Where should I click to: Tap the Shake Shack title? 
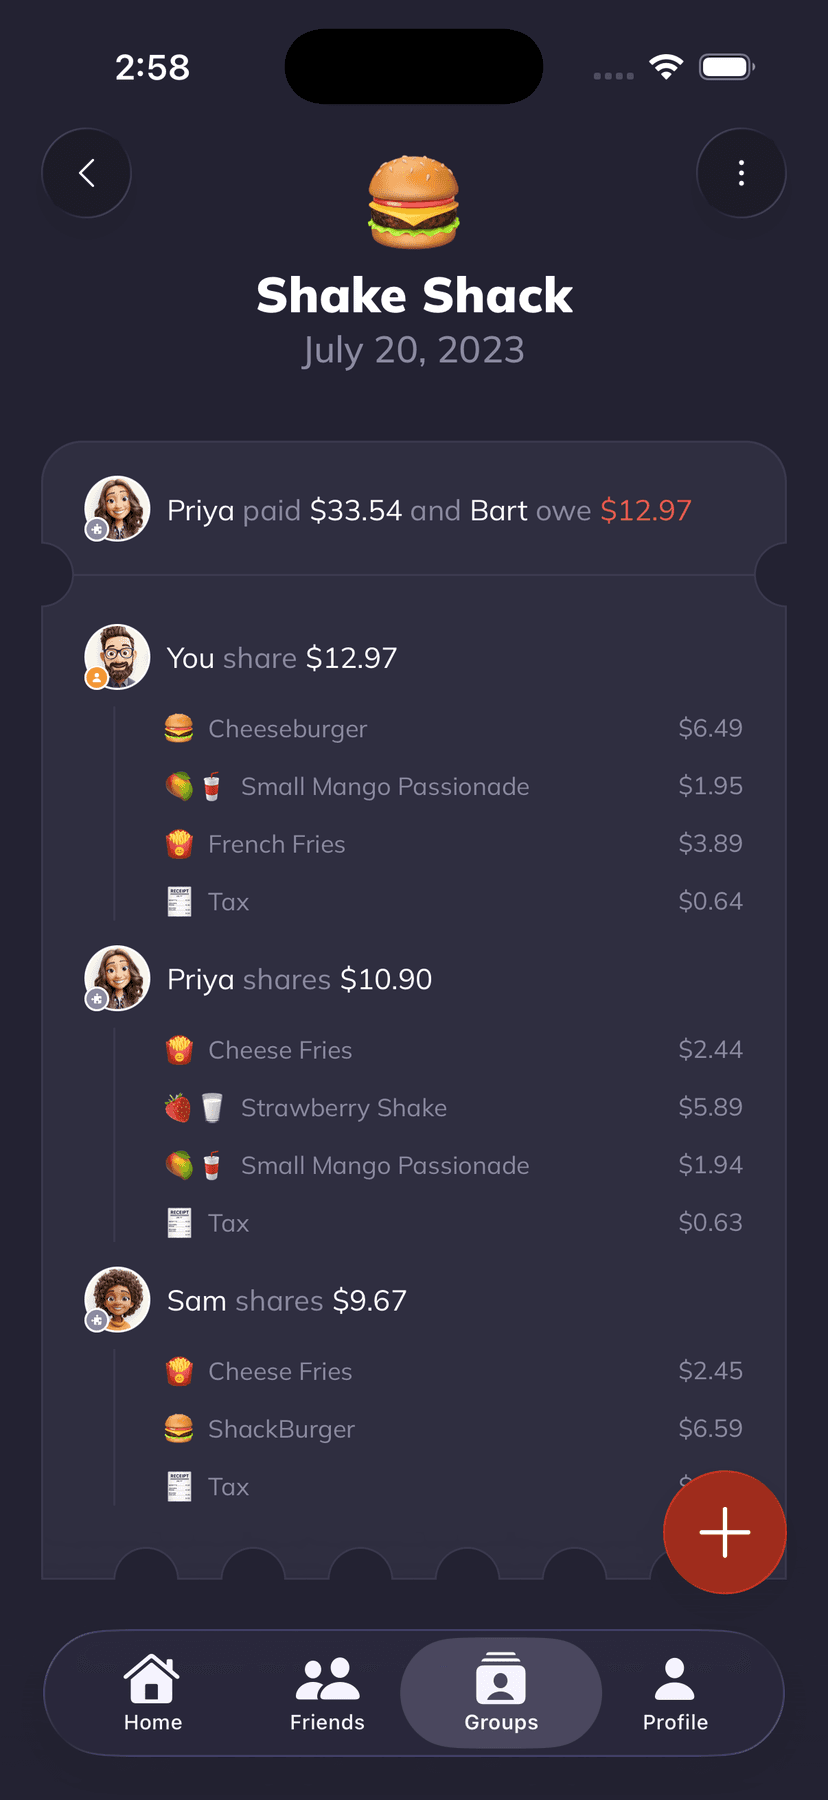(414, 296)
